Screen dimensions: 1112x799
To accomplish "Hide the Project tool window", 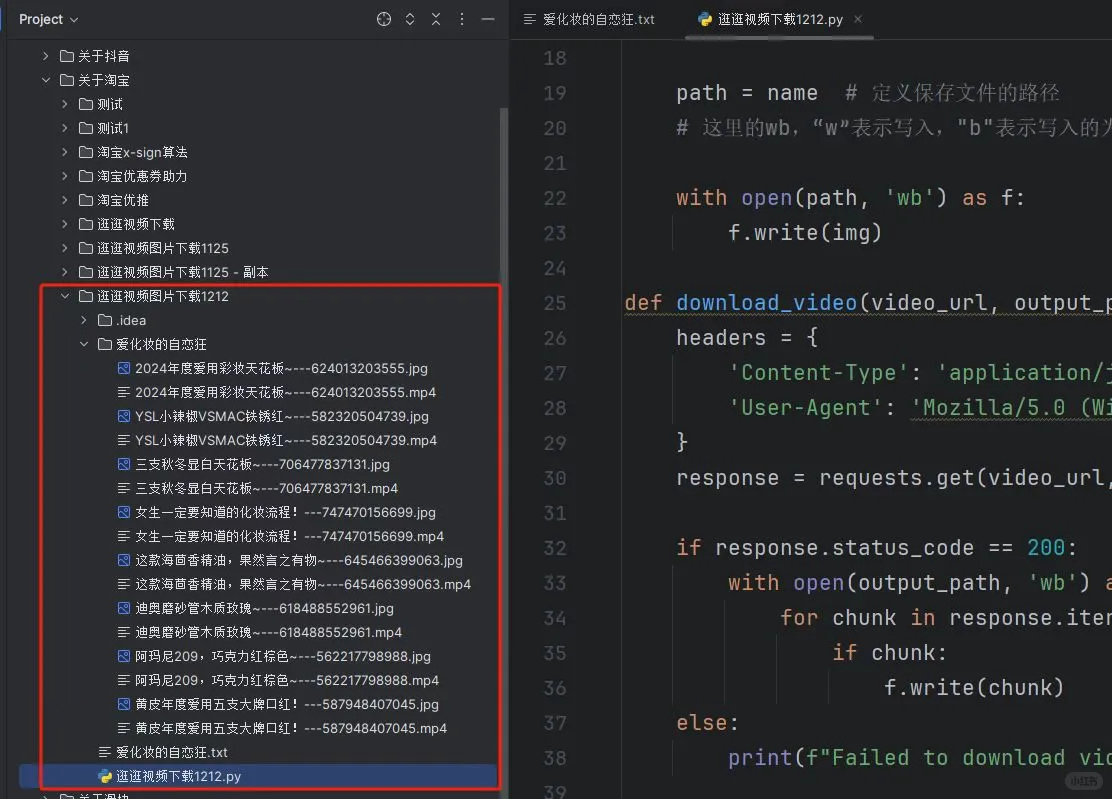I will click(488, 19).
